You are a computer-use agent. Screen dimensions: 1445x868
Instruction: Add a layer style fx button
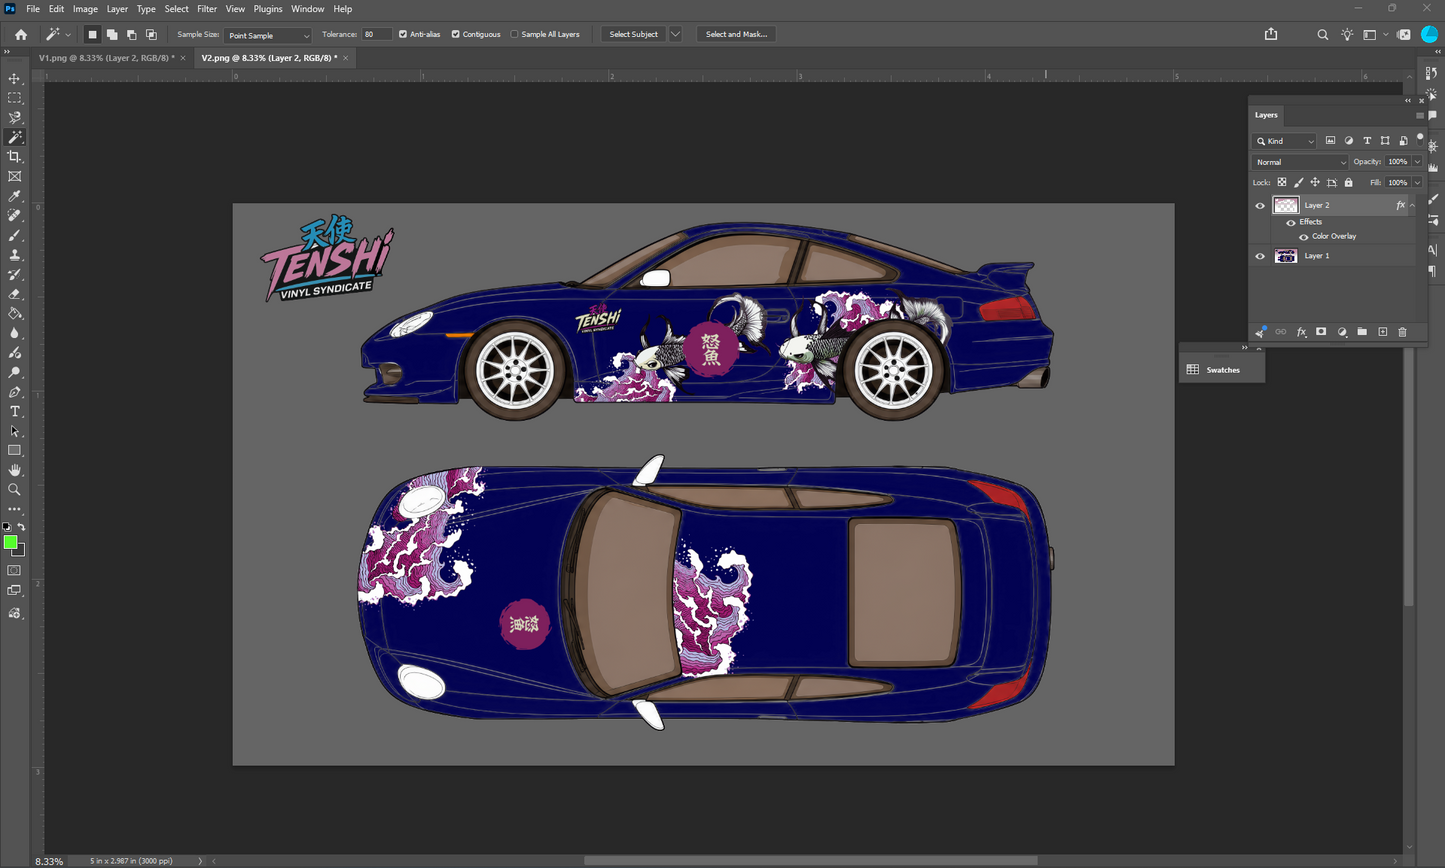click(x=1301, y=332)
